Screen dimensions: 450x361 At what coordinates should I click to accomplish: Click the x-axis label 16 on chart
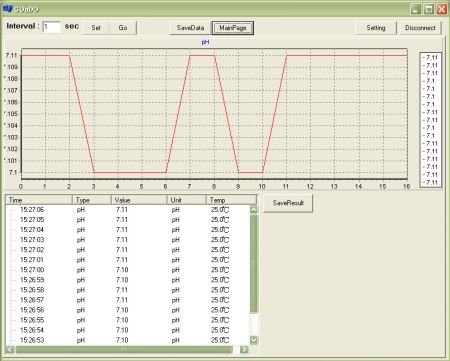point(406,186)
